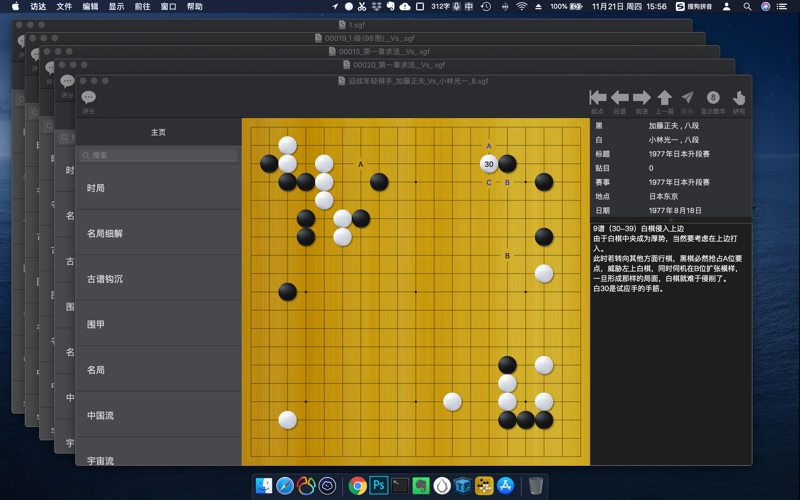Click the battery 100% indicator
This screenshot has width=800, height=500.
[x=566, y=6]
